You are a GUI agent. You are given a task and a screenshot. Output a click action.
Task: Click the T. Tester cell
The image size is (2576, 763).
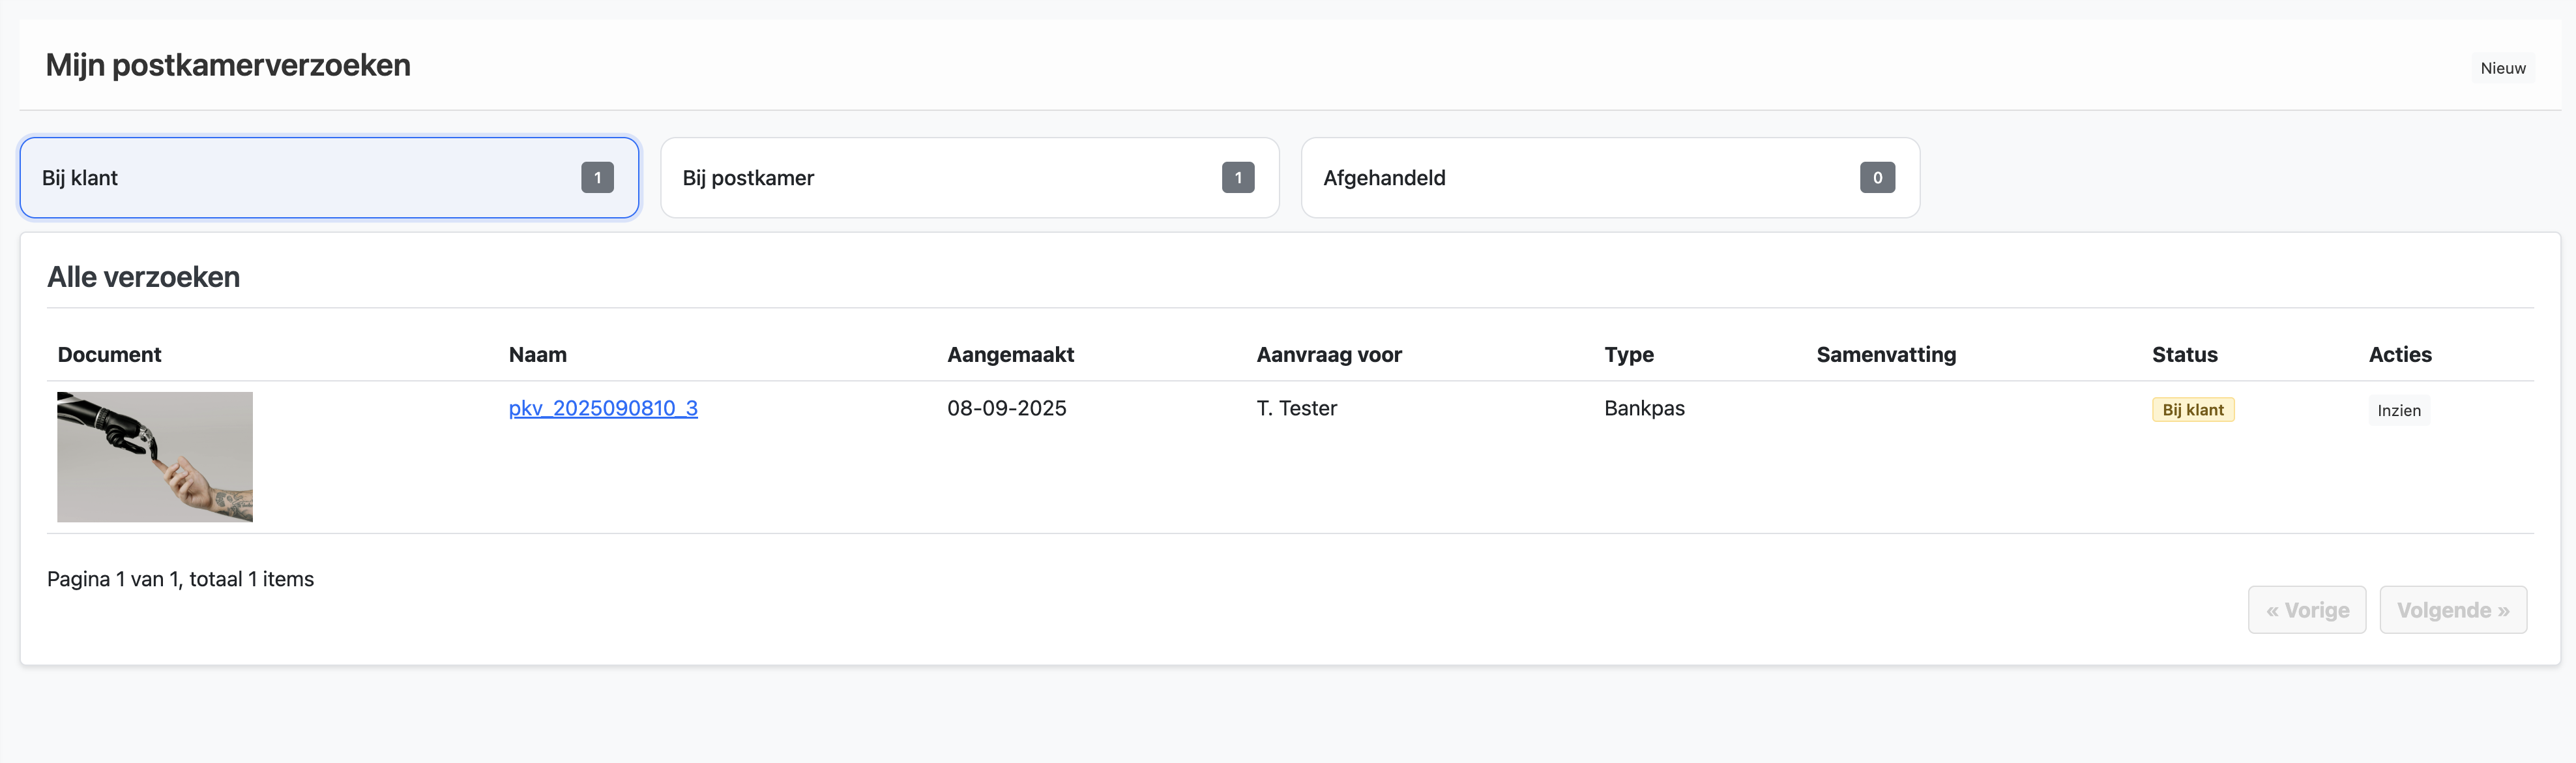[1296, 408]
